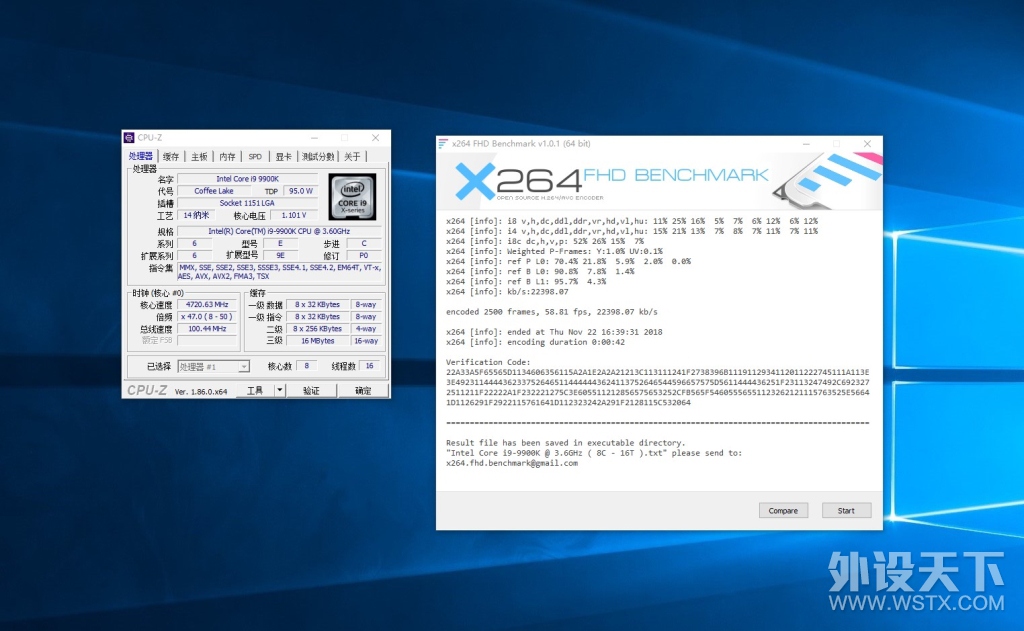
Task: Click the x264 FHD Benchmark title icon
Action: (x=443, y=144)
